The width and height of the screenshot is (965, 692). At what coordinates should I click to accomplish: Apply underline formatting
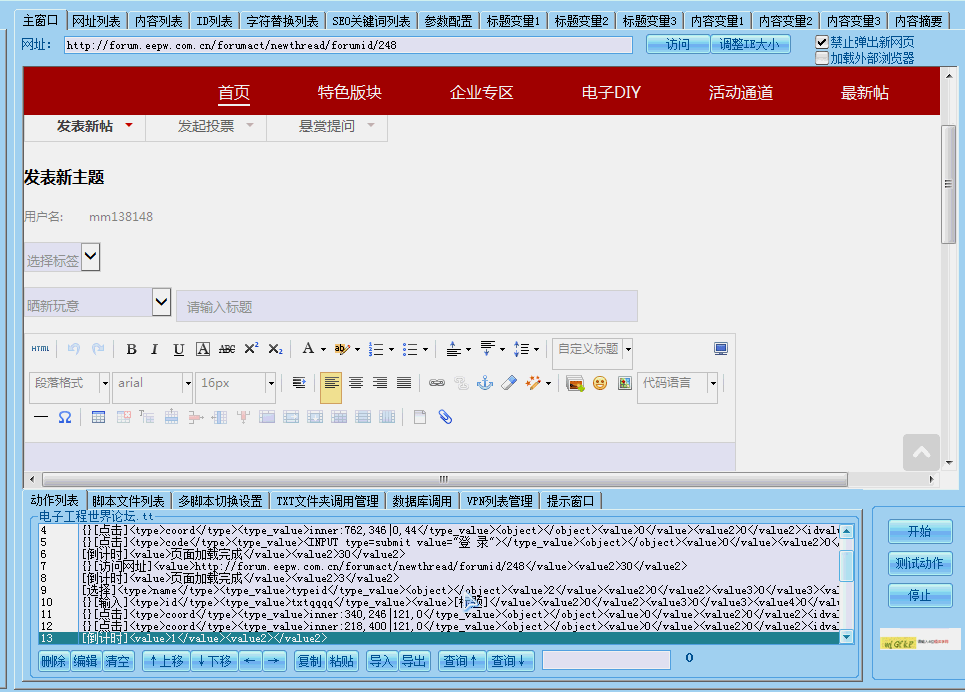[x=178, y=349]
